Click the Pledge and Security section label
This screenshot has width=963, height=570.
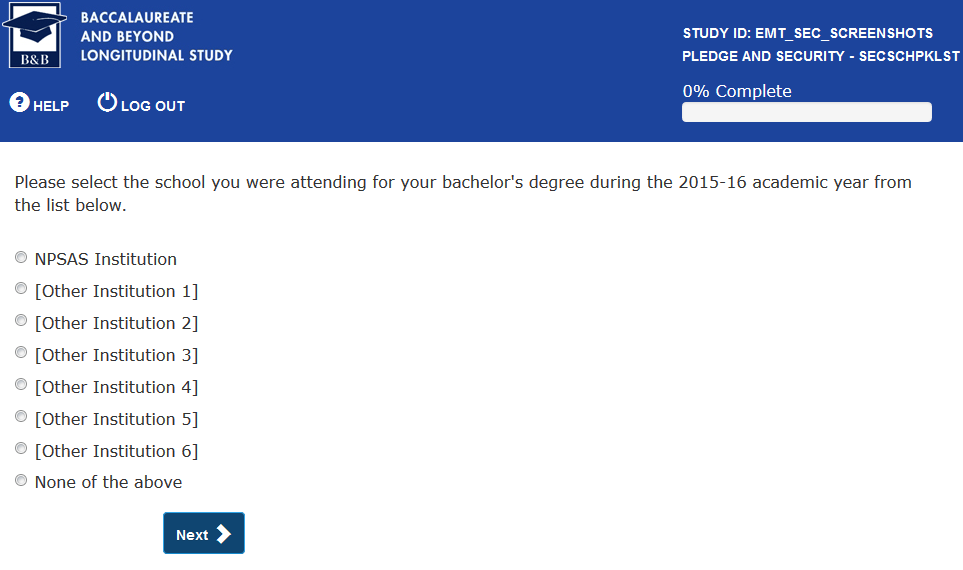[x=820, y=57]
